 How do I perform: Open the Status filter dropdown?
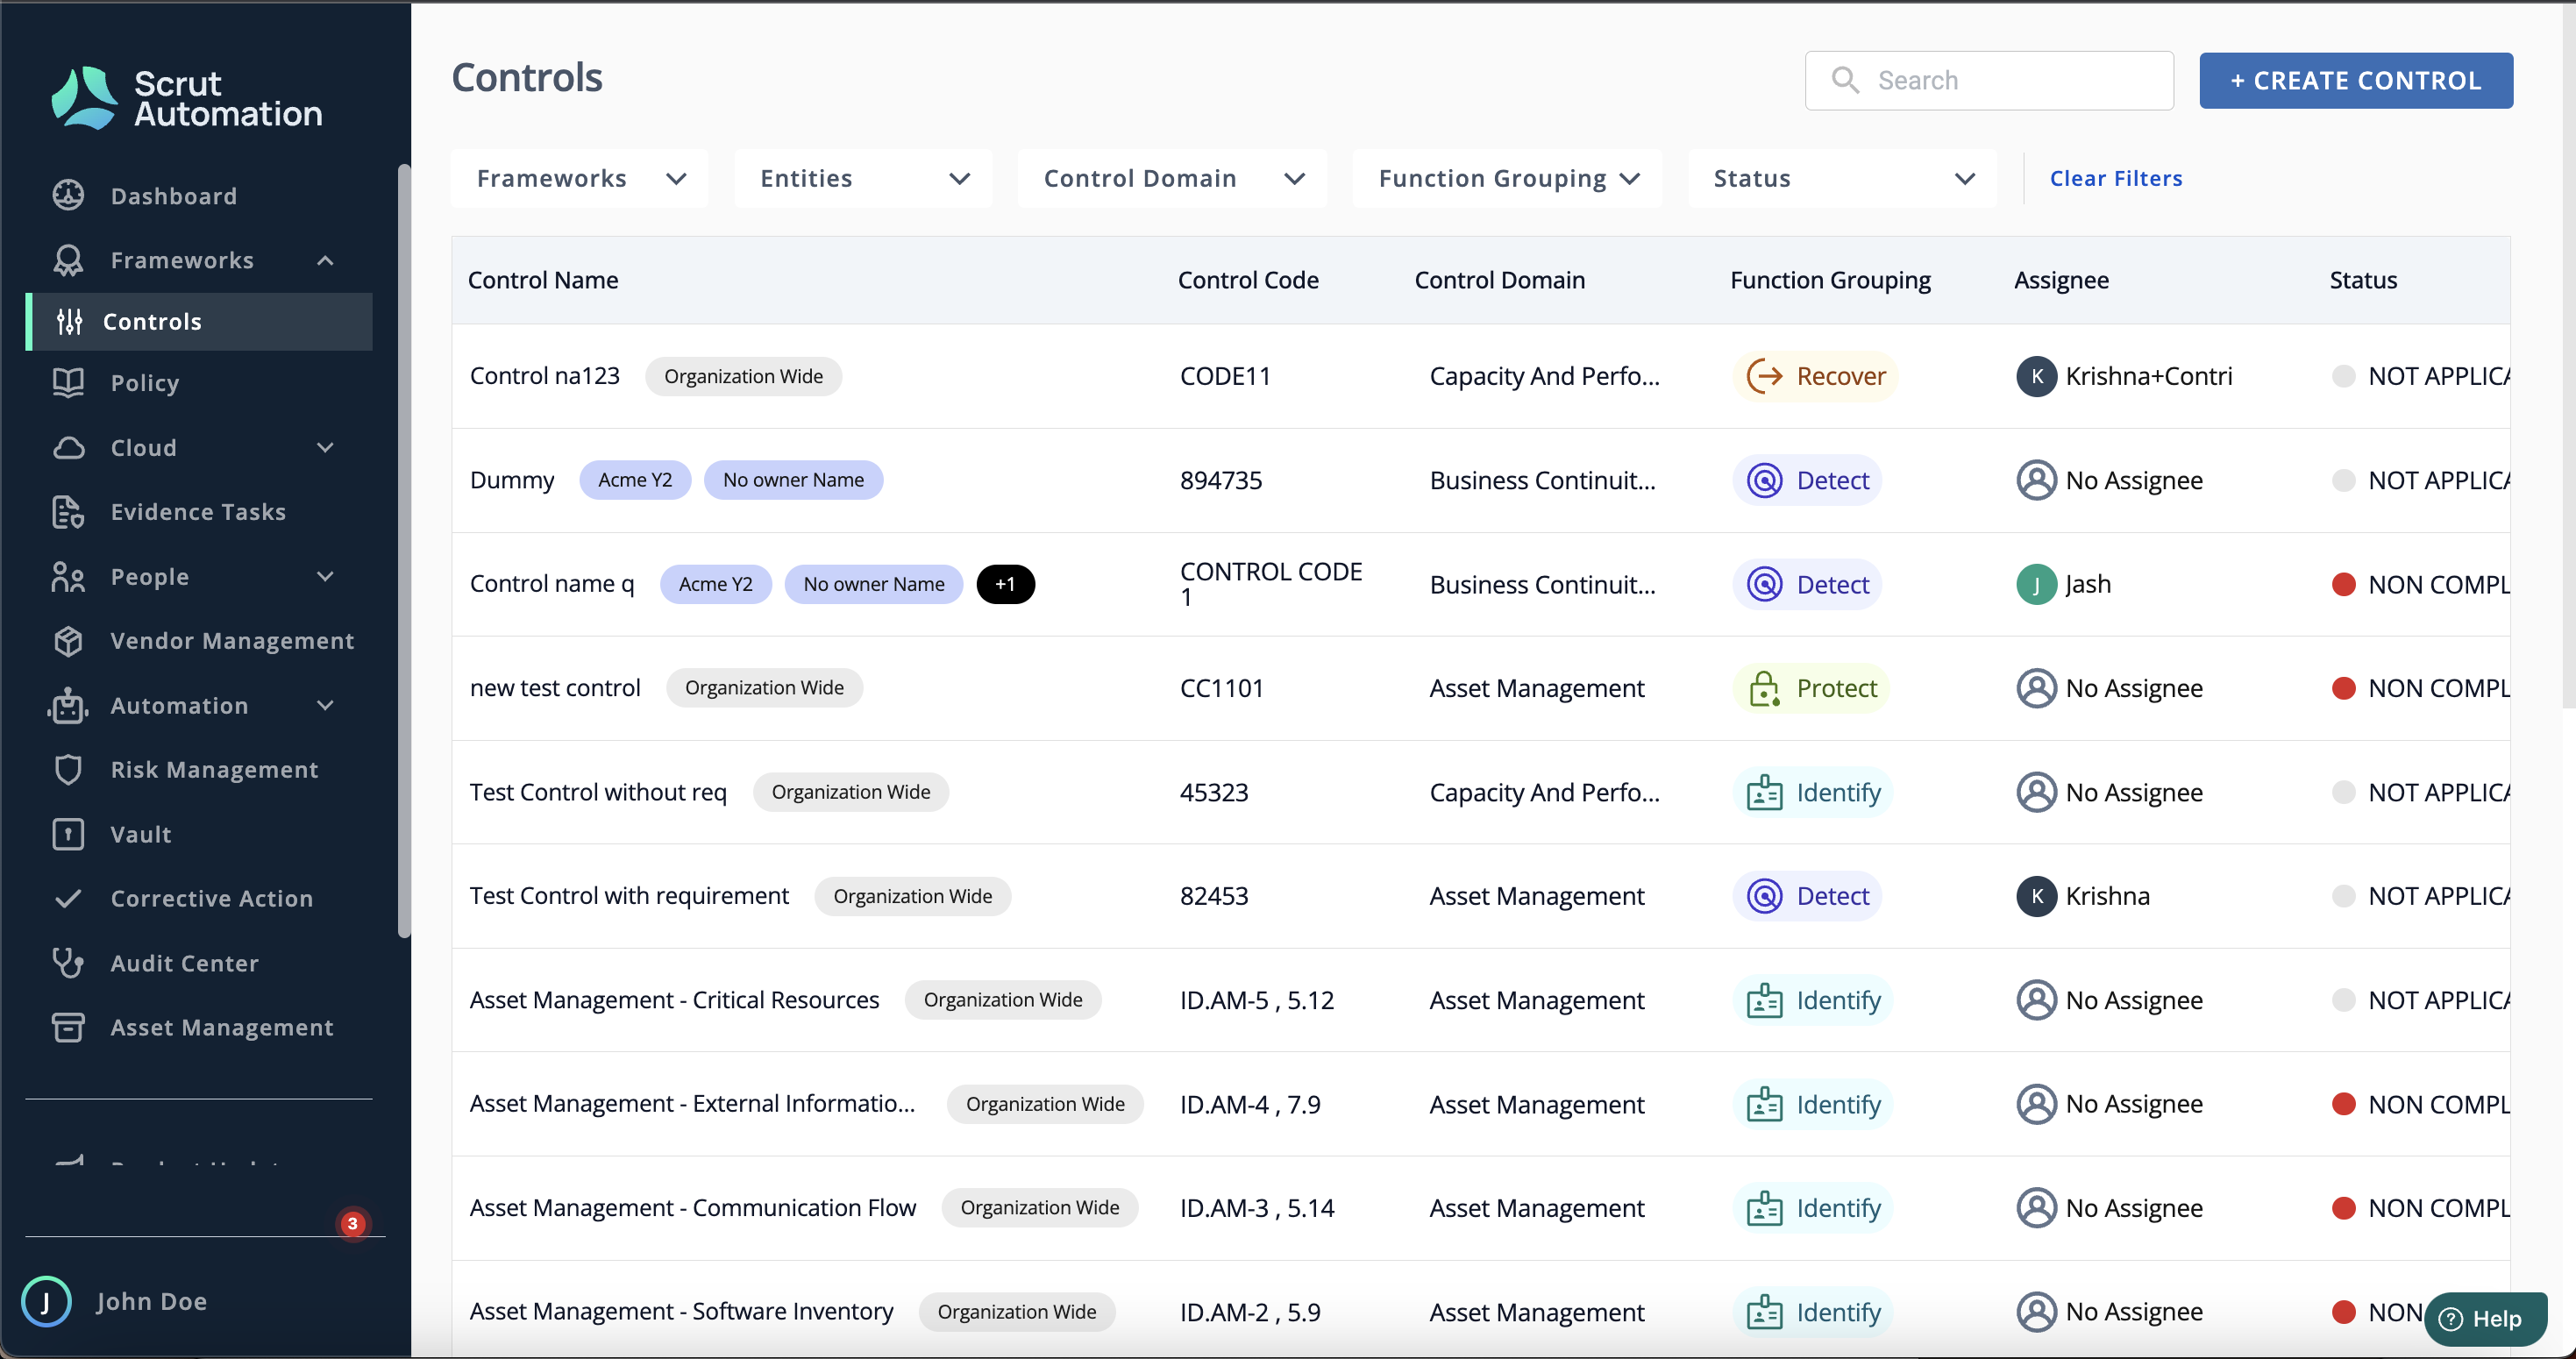tap(1842, 178)
